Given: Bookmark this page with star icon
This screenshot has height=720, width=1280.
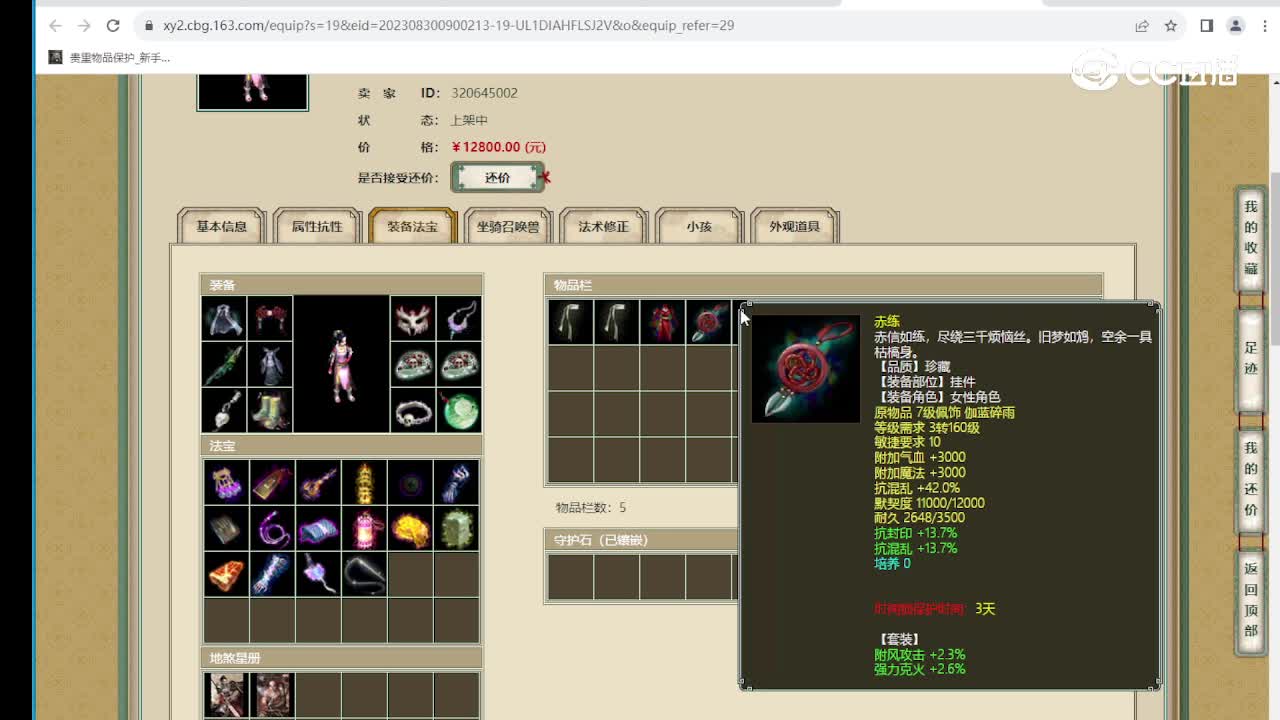Looking at the screenshot, I should point(1171,26).
